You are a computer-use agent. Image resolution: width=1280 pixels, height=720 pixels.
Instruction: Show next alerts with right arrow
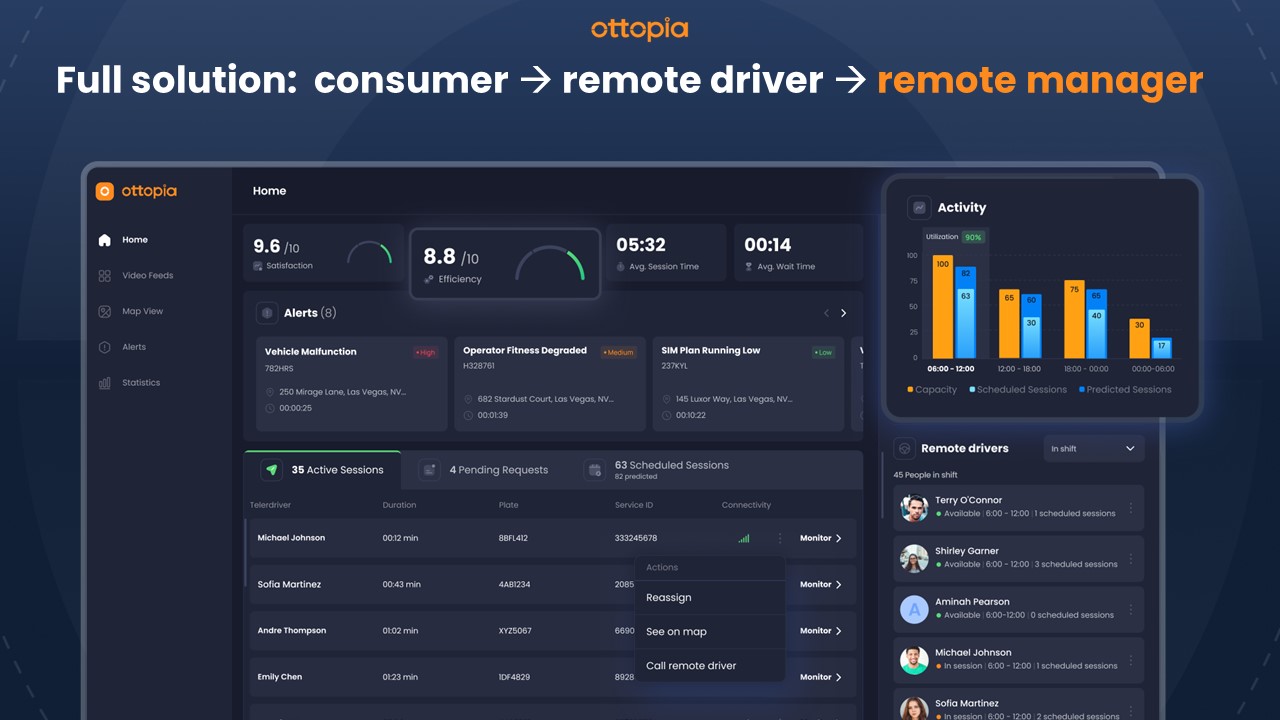[844, 313]
